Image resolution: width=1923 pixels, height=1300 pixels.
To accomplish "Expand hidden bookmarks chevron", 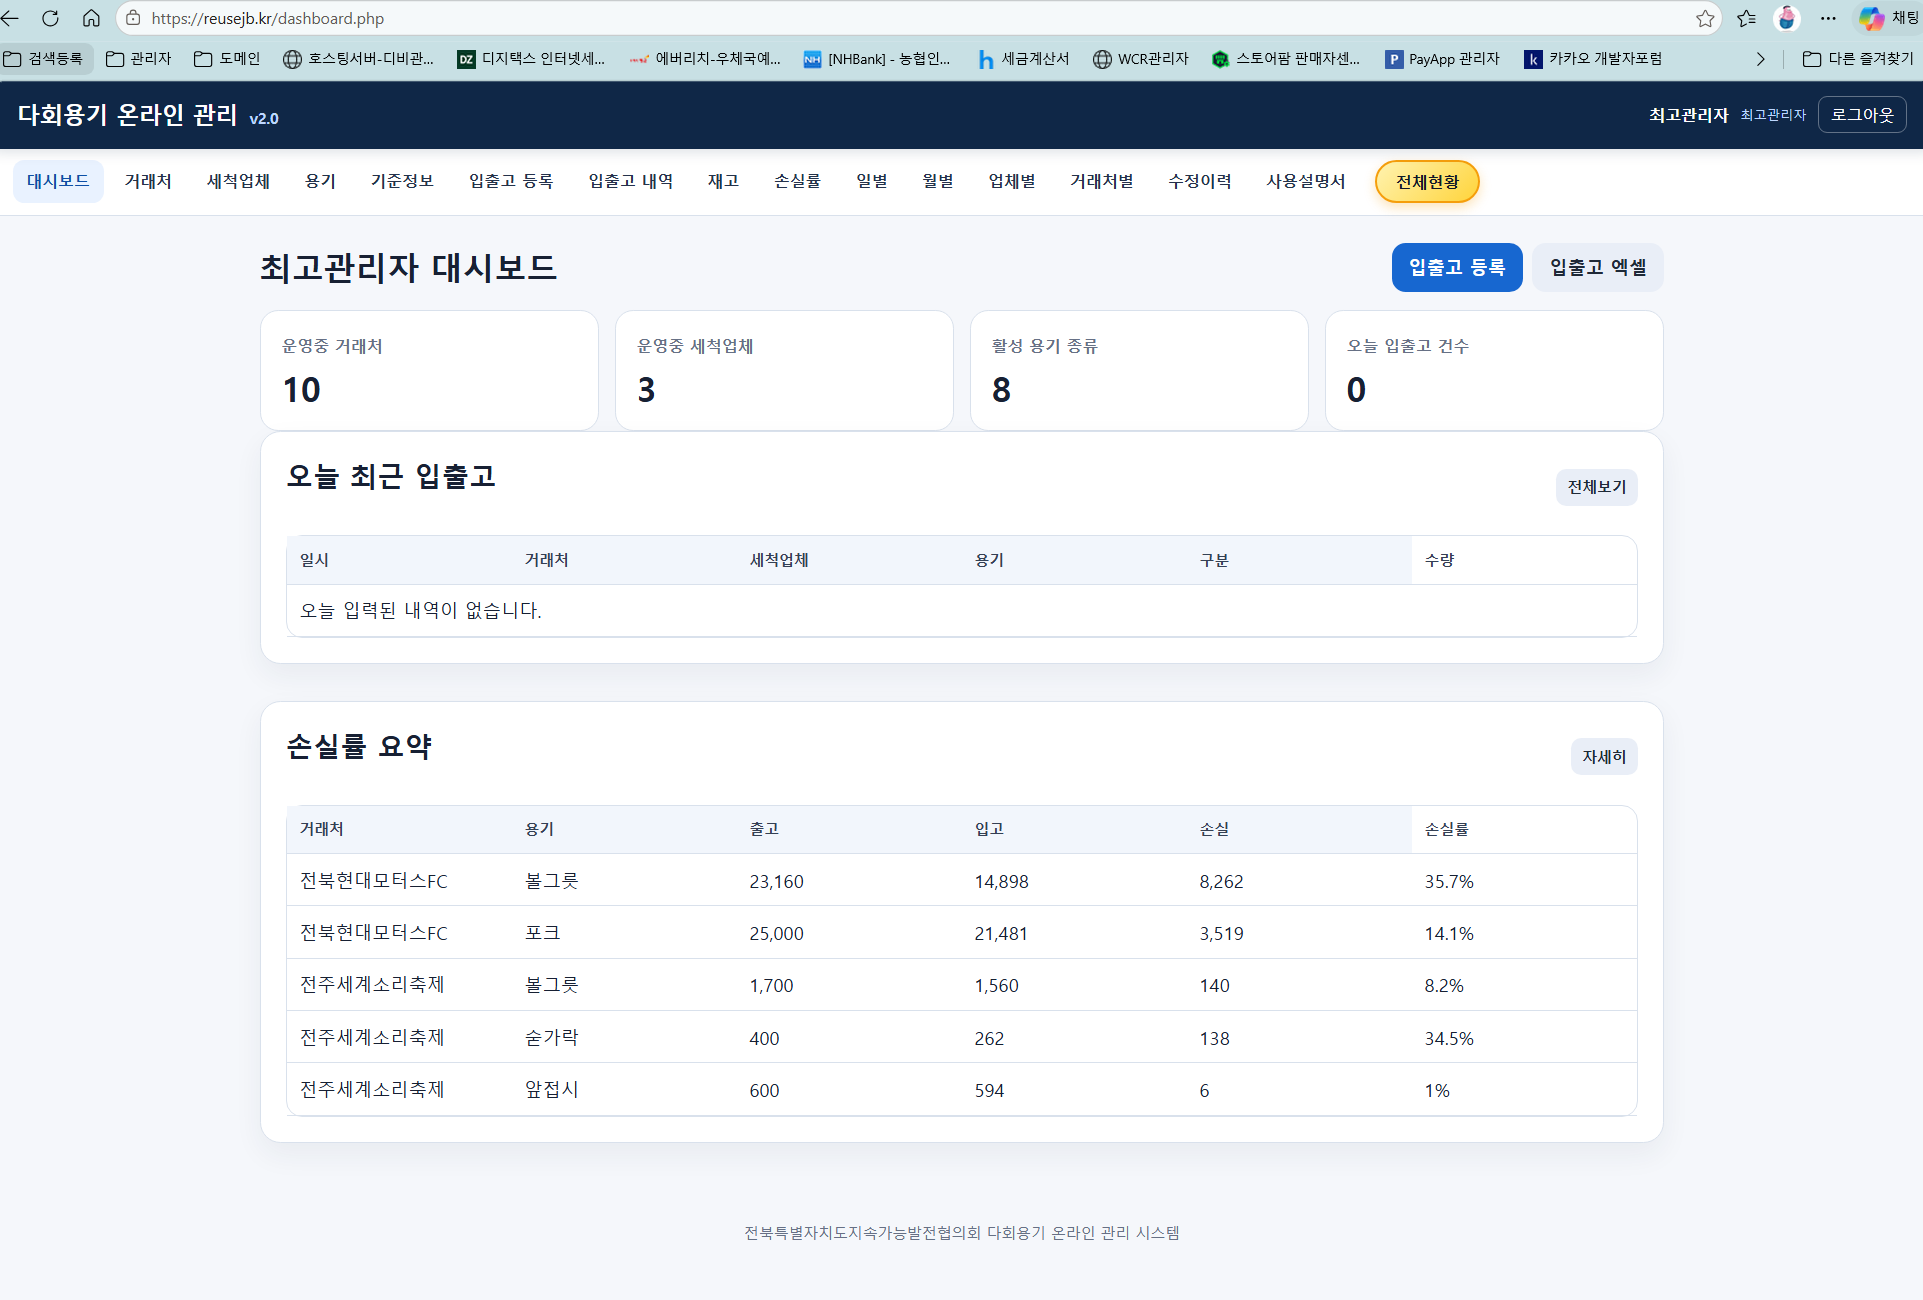I will pos(1761,59).
